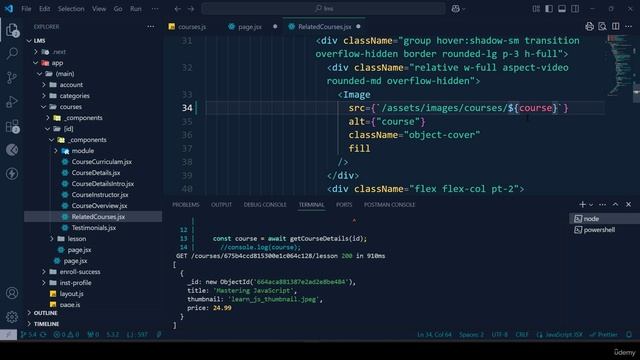The height and width of the screenshot is (360, 640).
Task: Open the Extensions view
Action: coord(12,126)
